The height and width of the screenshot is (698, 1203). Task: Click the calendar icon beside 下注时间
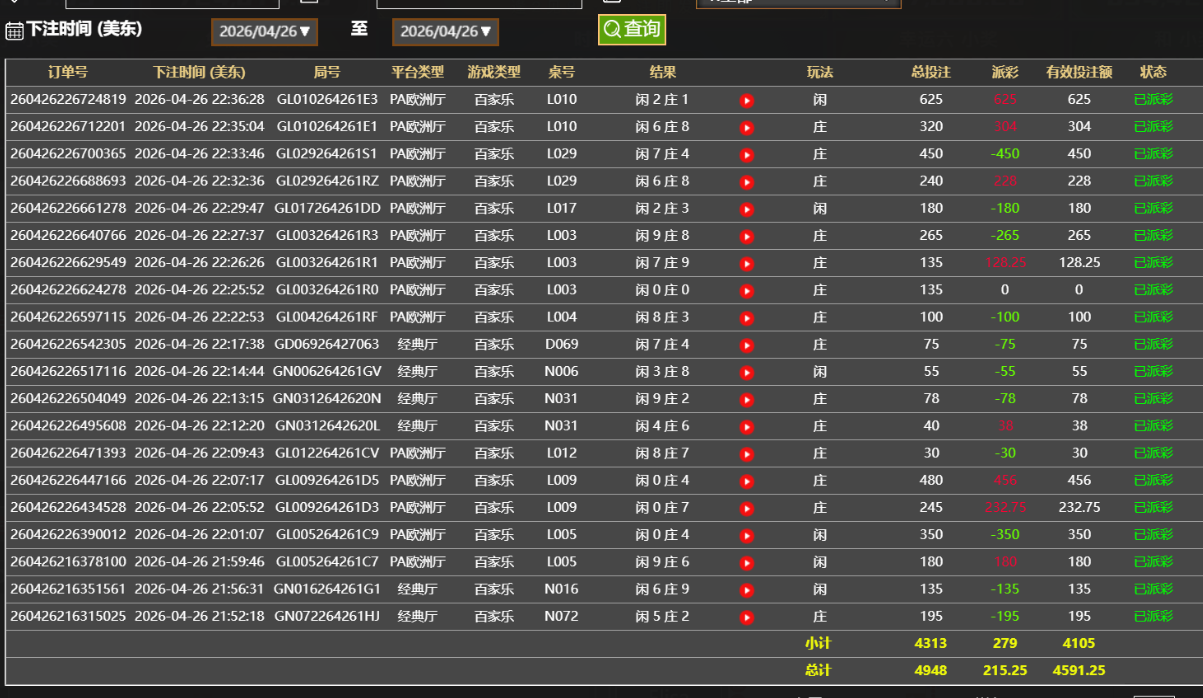14,31
